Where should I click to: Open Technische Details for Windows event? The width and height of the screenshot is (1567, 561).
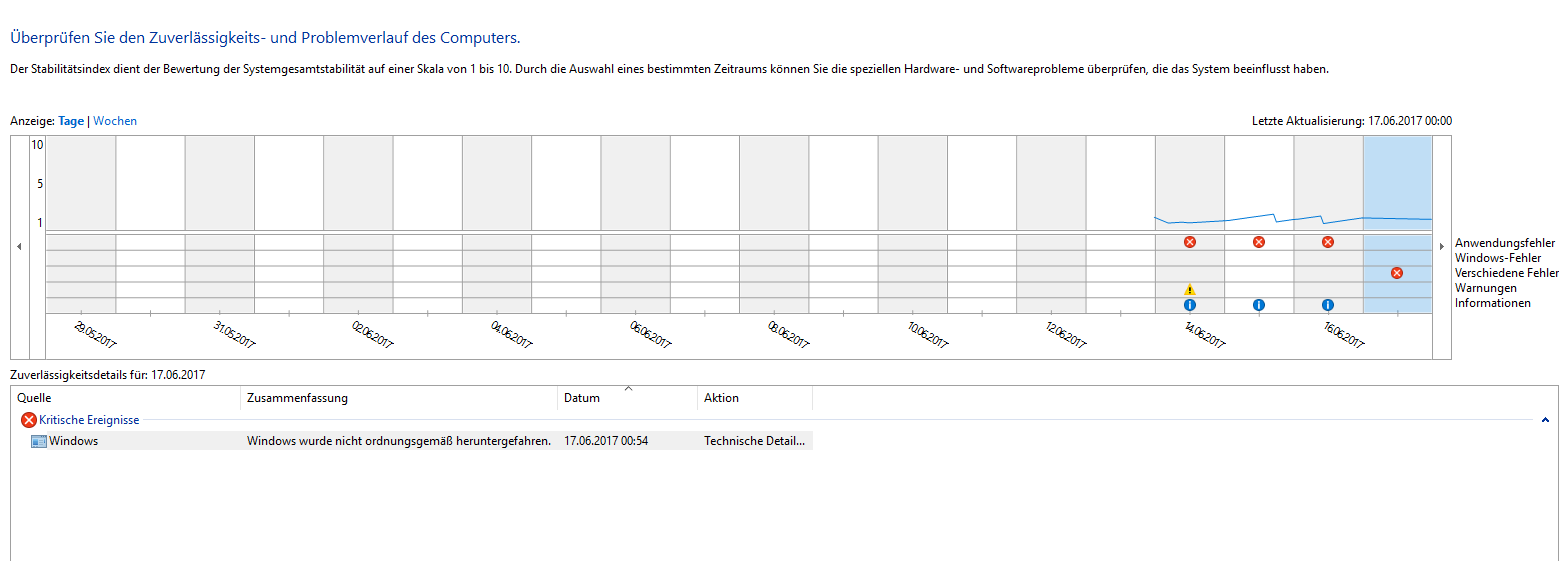[x=755, y=441]
